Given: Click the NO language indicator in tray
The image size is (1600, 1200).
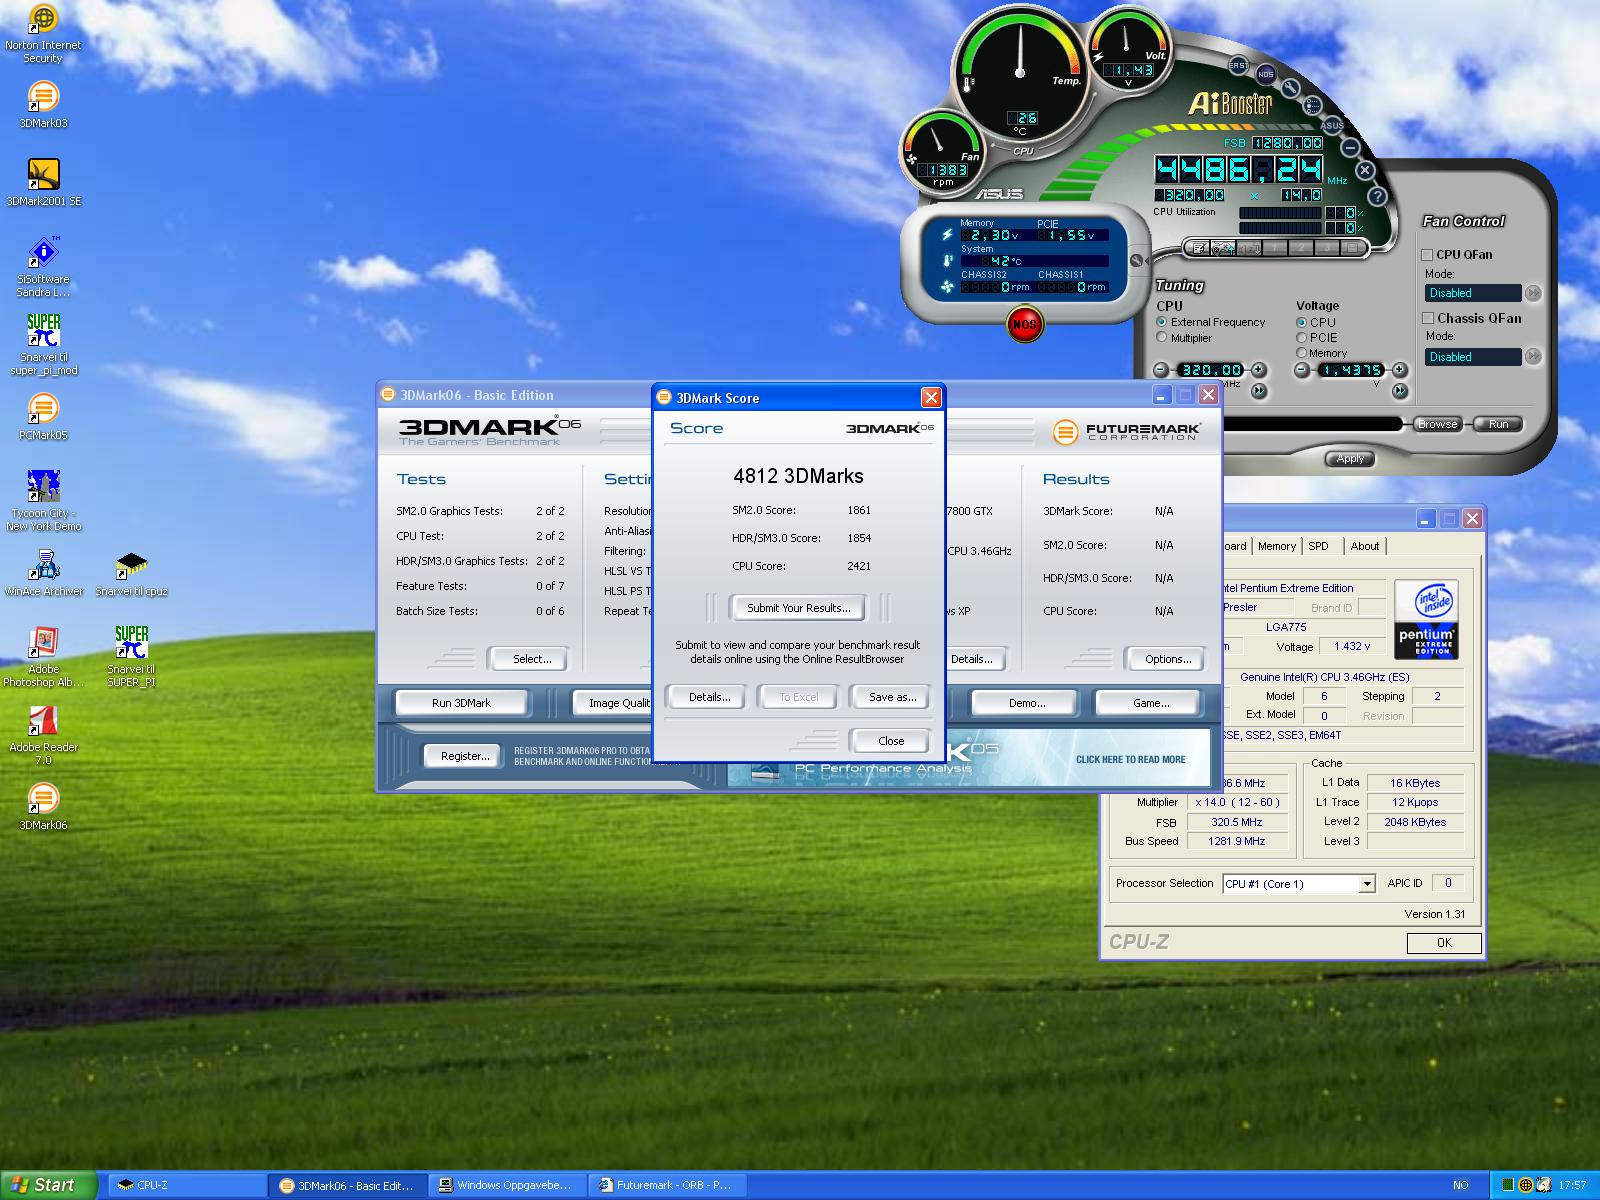Looking at the screenshot, I should (x=1461, y=1185).
